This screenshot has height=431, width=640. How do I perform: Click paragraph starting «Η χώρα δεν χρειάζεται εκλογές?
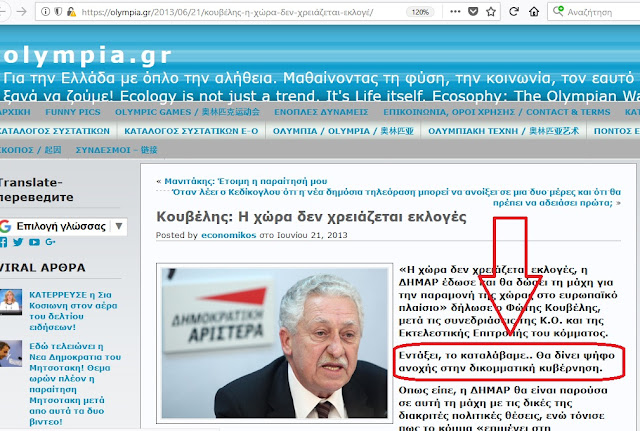(x=508, y=301)
